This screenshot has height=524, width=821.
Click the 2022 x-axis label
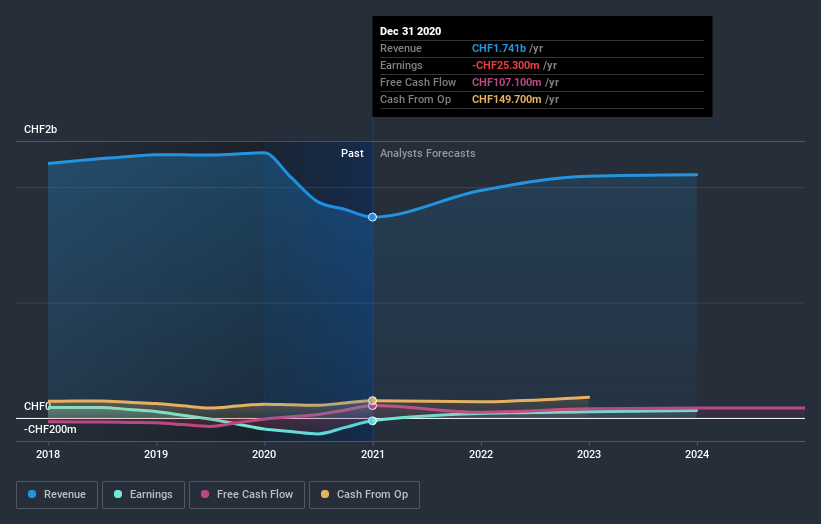click(481, 454)
